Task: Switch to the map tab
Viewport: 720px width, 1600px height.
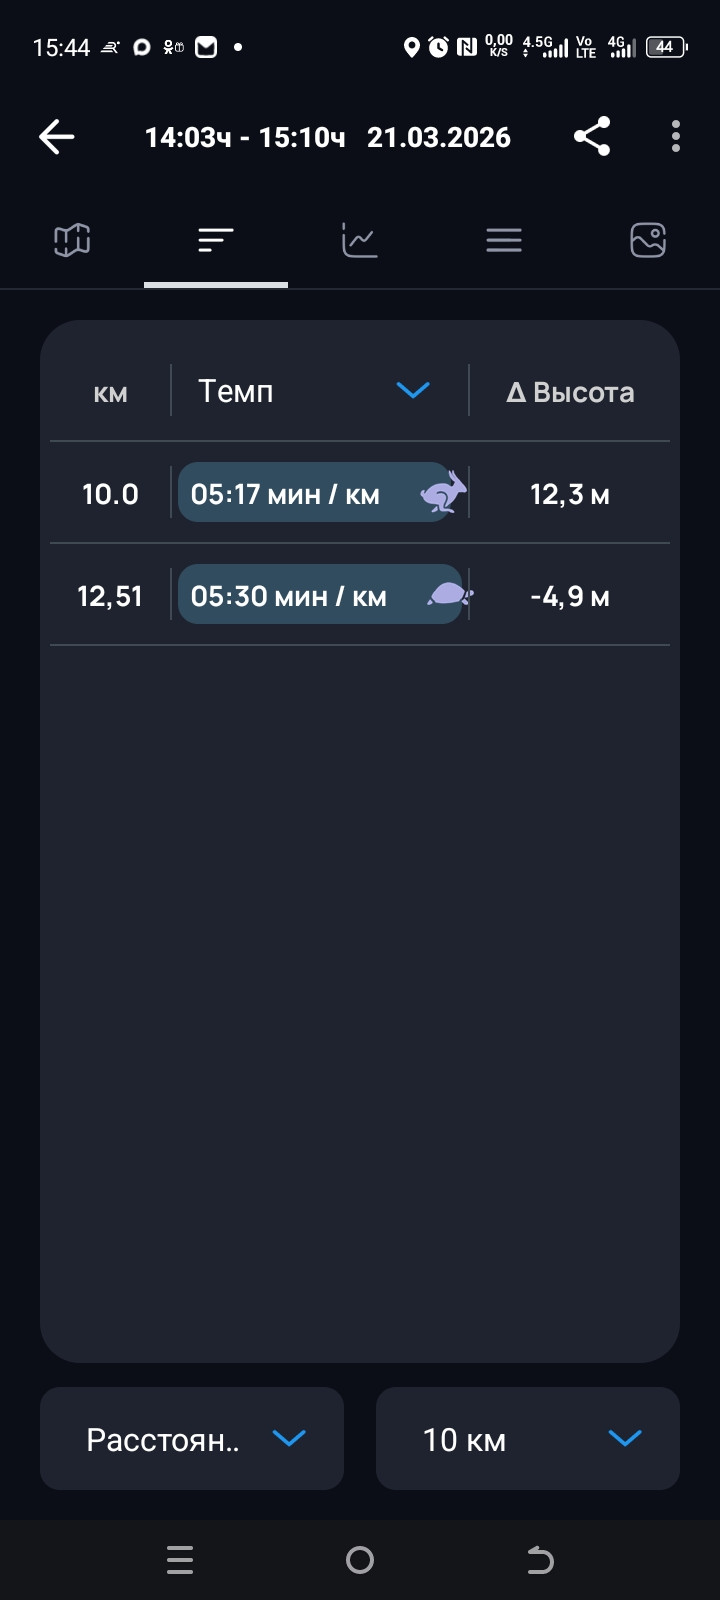Action: 72,240
